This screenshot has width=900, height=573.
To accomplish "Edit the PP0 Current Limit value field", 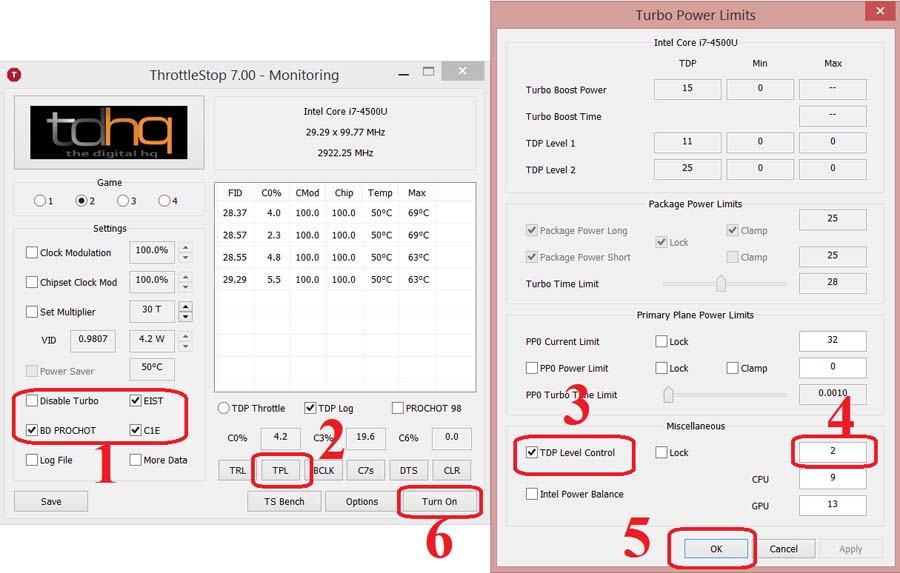I will 832,340.
